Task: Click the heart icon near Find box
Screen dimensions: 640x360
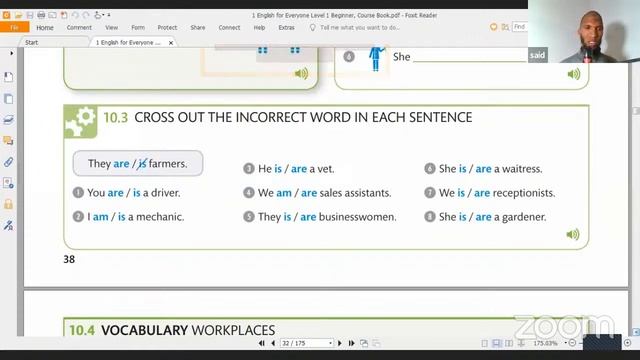Action: (x=493, y=27)
